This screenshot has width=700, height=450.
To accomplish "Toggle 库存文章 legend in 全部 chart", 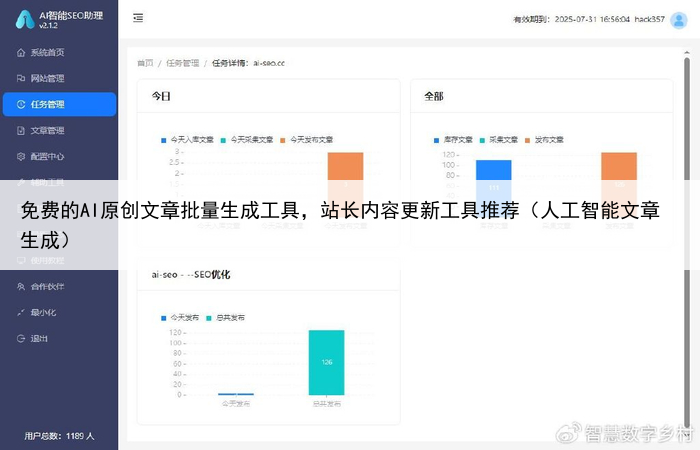I will tap(455, 139).
